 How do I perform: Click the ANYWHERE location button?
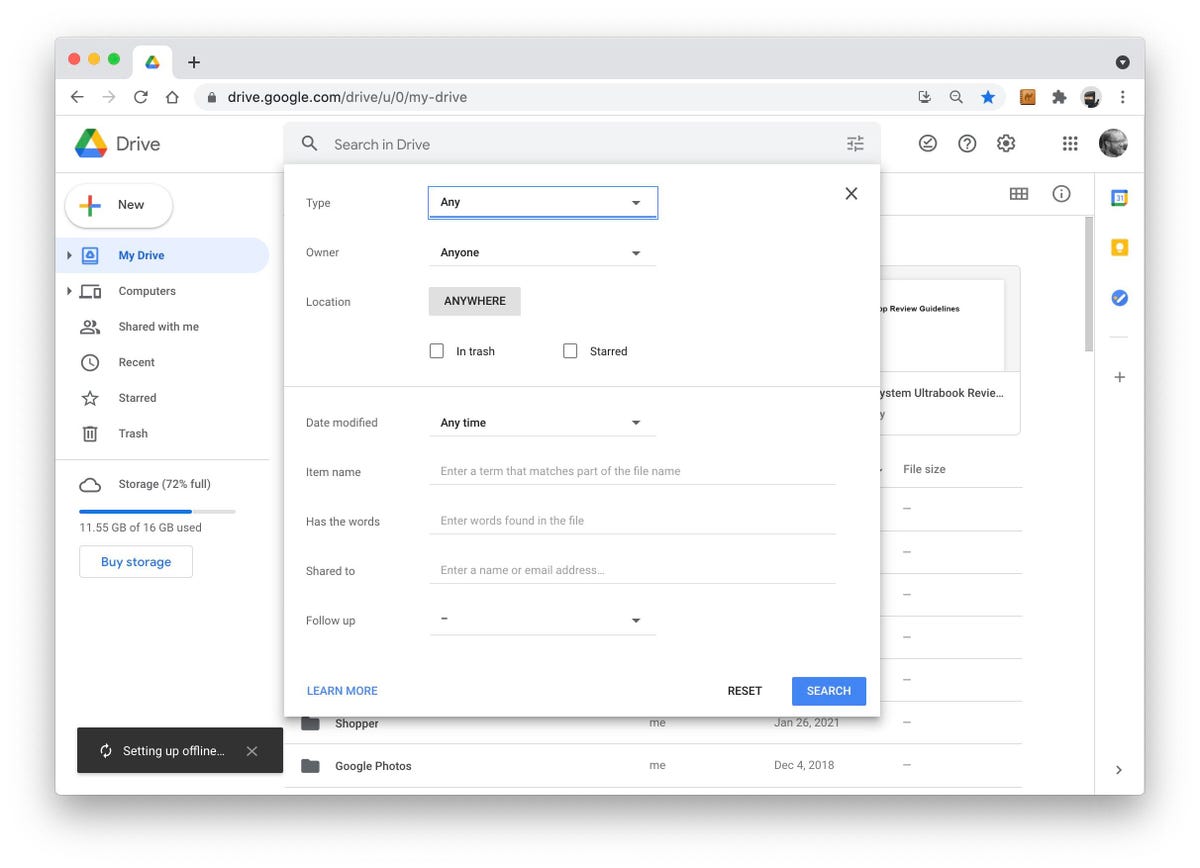(x=475, y=301)
